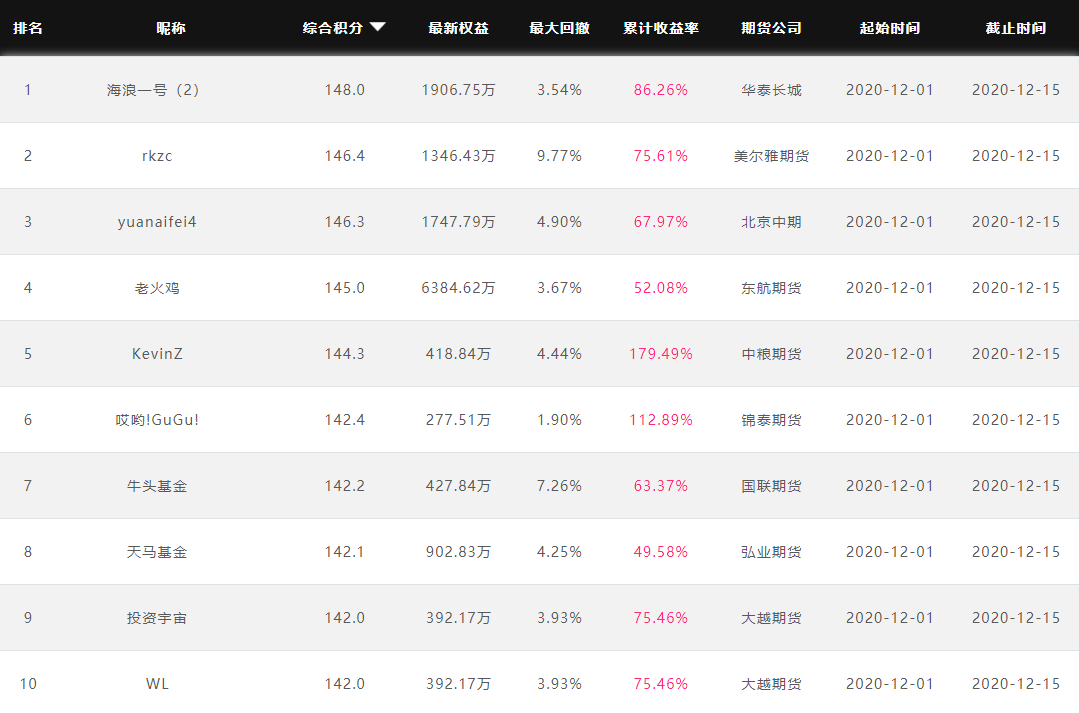The height and width of the screenshot is (713, 1079).
Task: Click the 截止时间 column header
Action: pos(1015,28)
